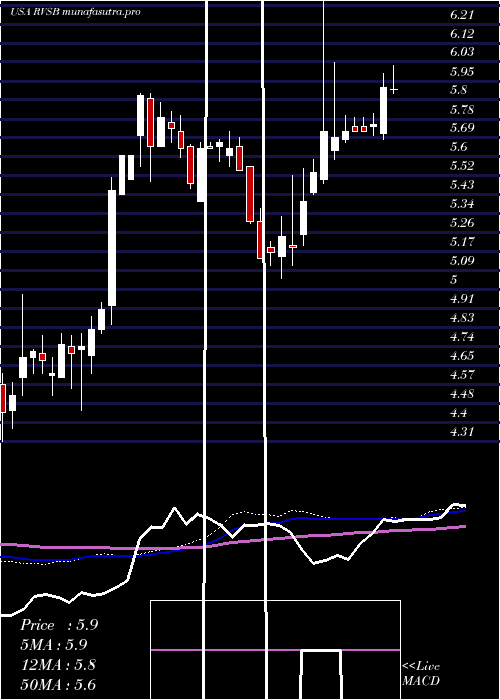500x700 pixels.
Task: Click the 5.09 price axis label
Action: pyautogui.click(x=462, y=261)
